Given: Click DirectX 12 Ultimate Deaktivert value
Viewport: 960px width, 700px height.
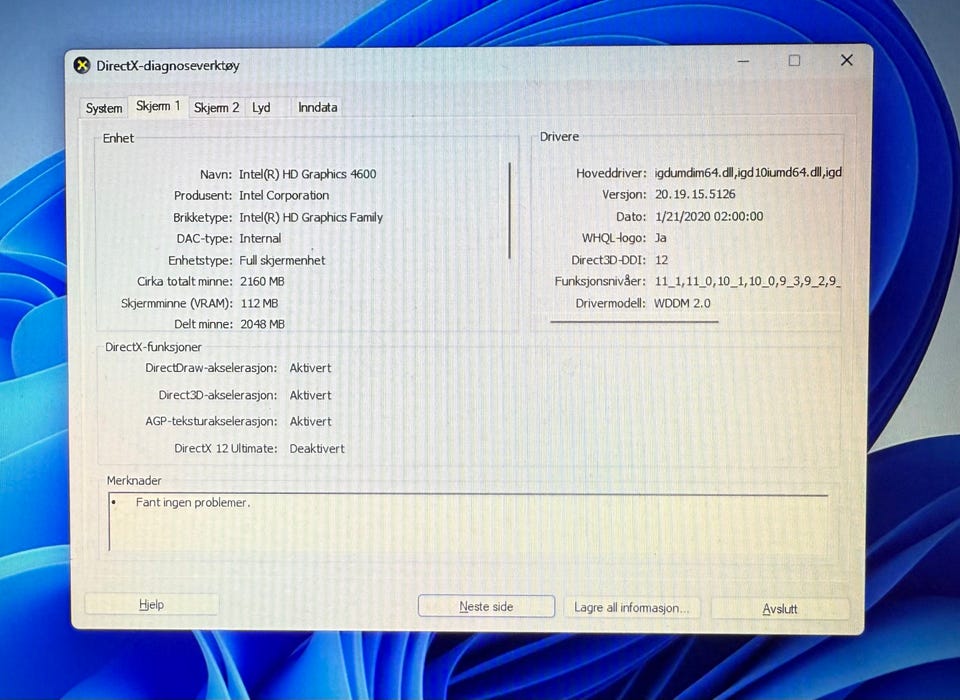Looking at the screenshot, I should click(x=317, y=448).
